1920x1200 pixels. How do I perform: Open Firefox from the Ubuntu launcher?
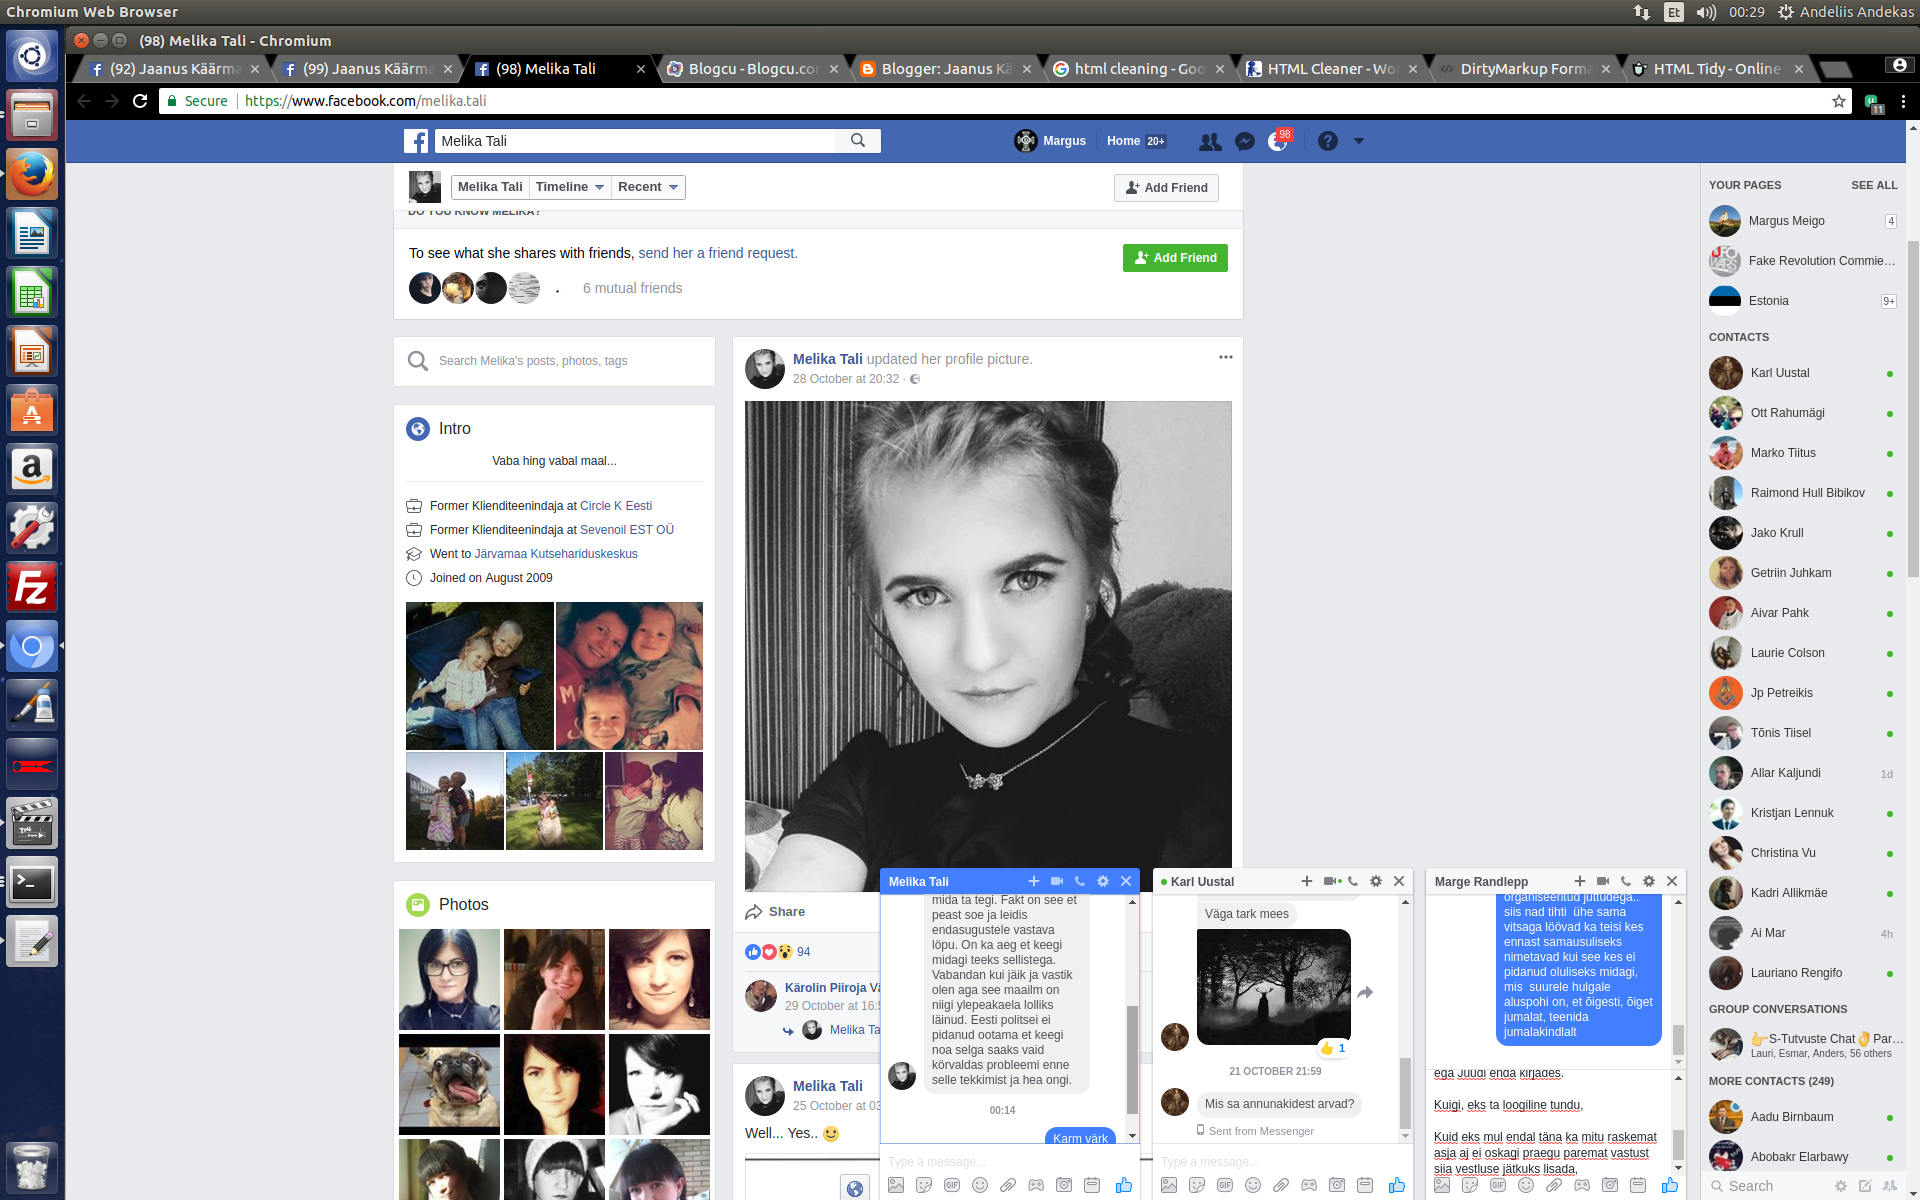click(32, 175)
